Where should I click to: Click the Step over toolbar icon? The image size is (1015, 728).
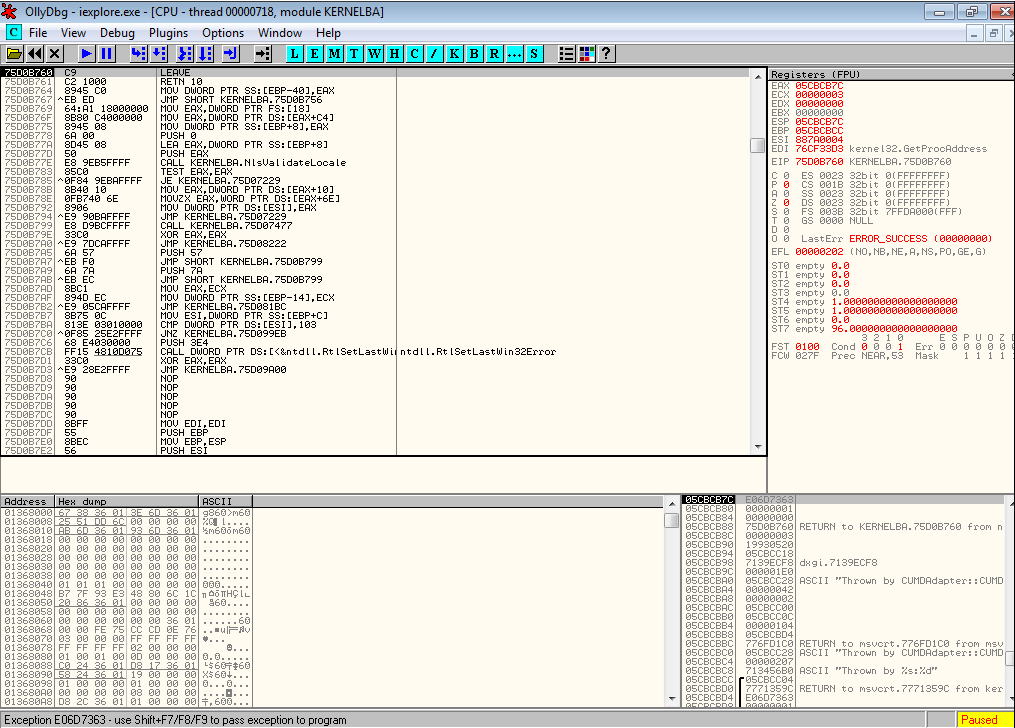tap(159, 54)
